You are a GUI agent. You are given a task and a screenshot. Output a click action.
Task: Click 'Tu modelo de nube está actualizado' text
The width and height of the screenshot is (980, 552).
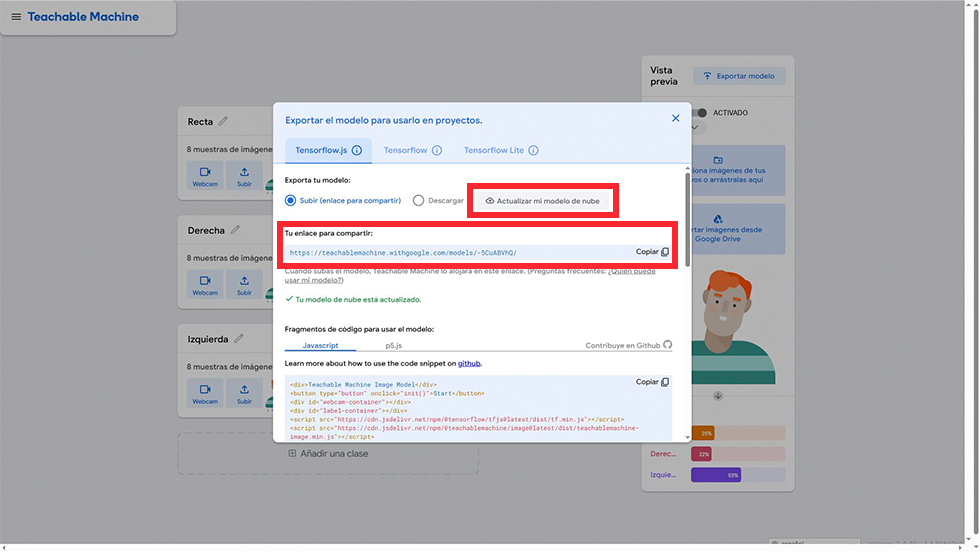358,299
